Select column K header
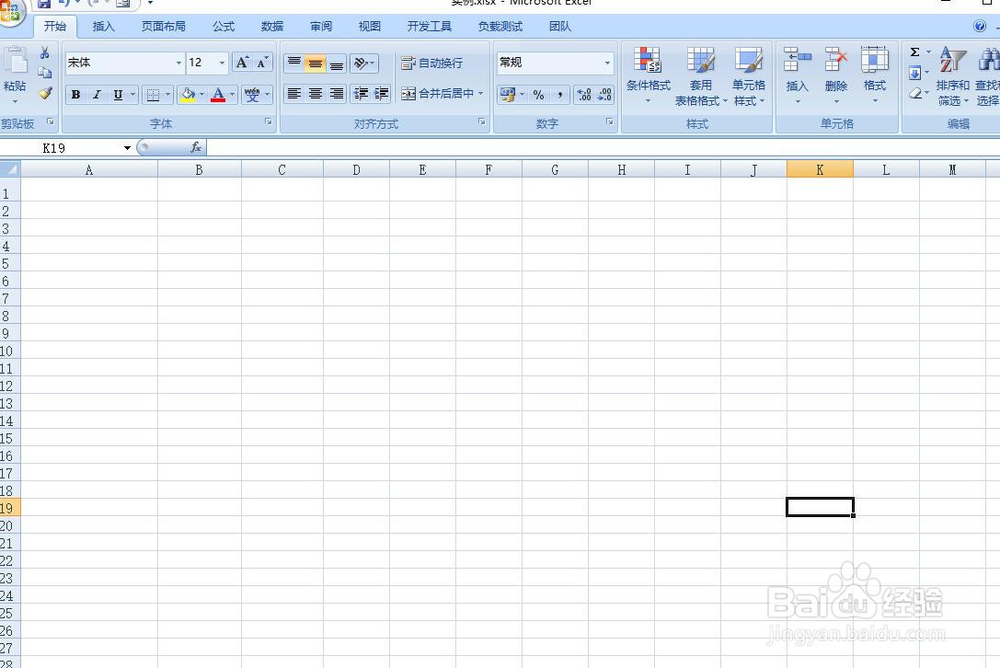 click(820, 170)
